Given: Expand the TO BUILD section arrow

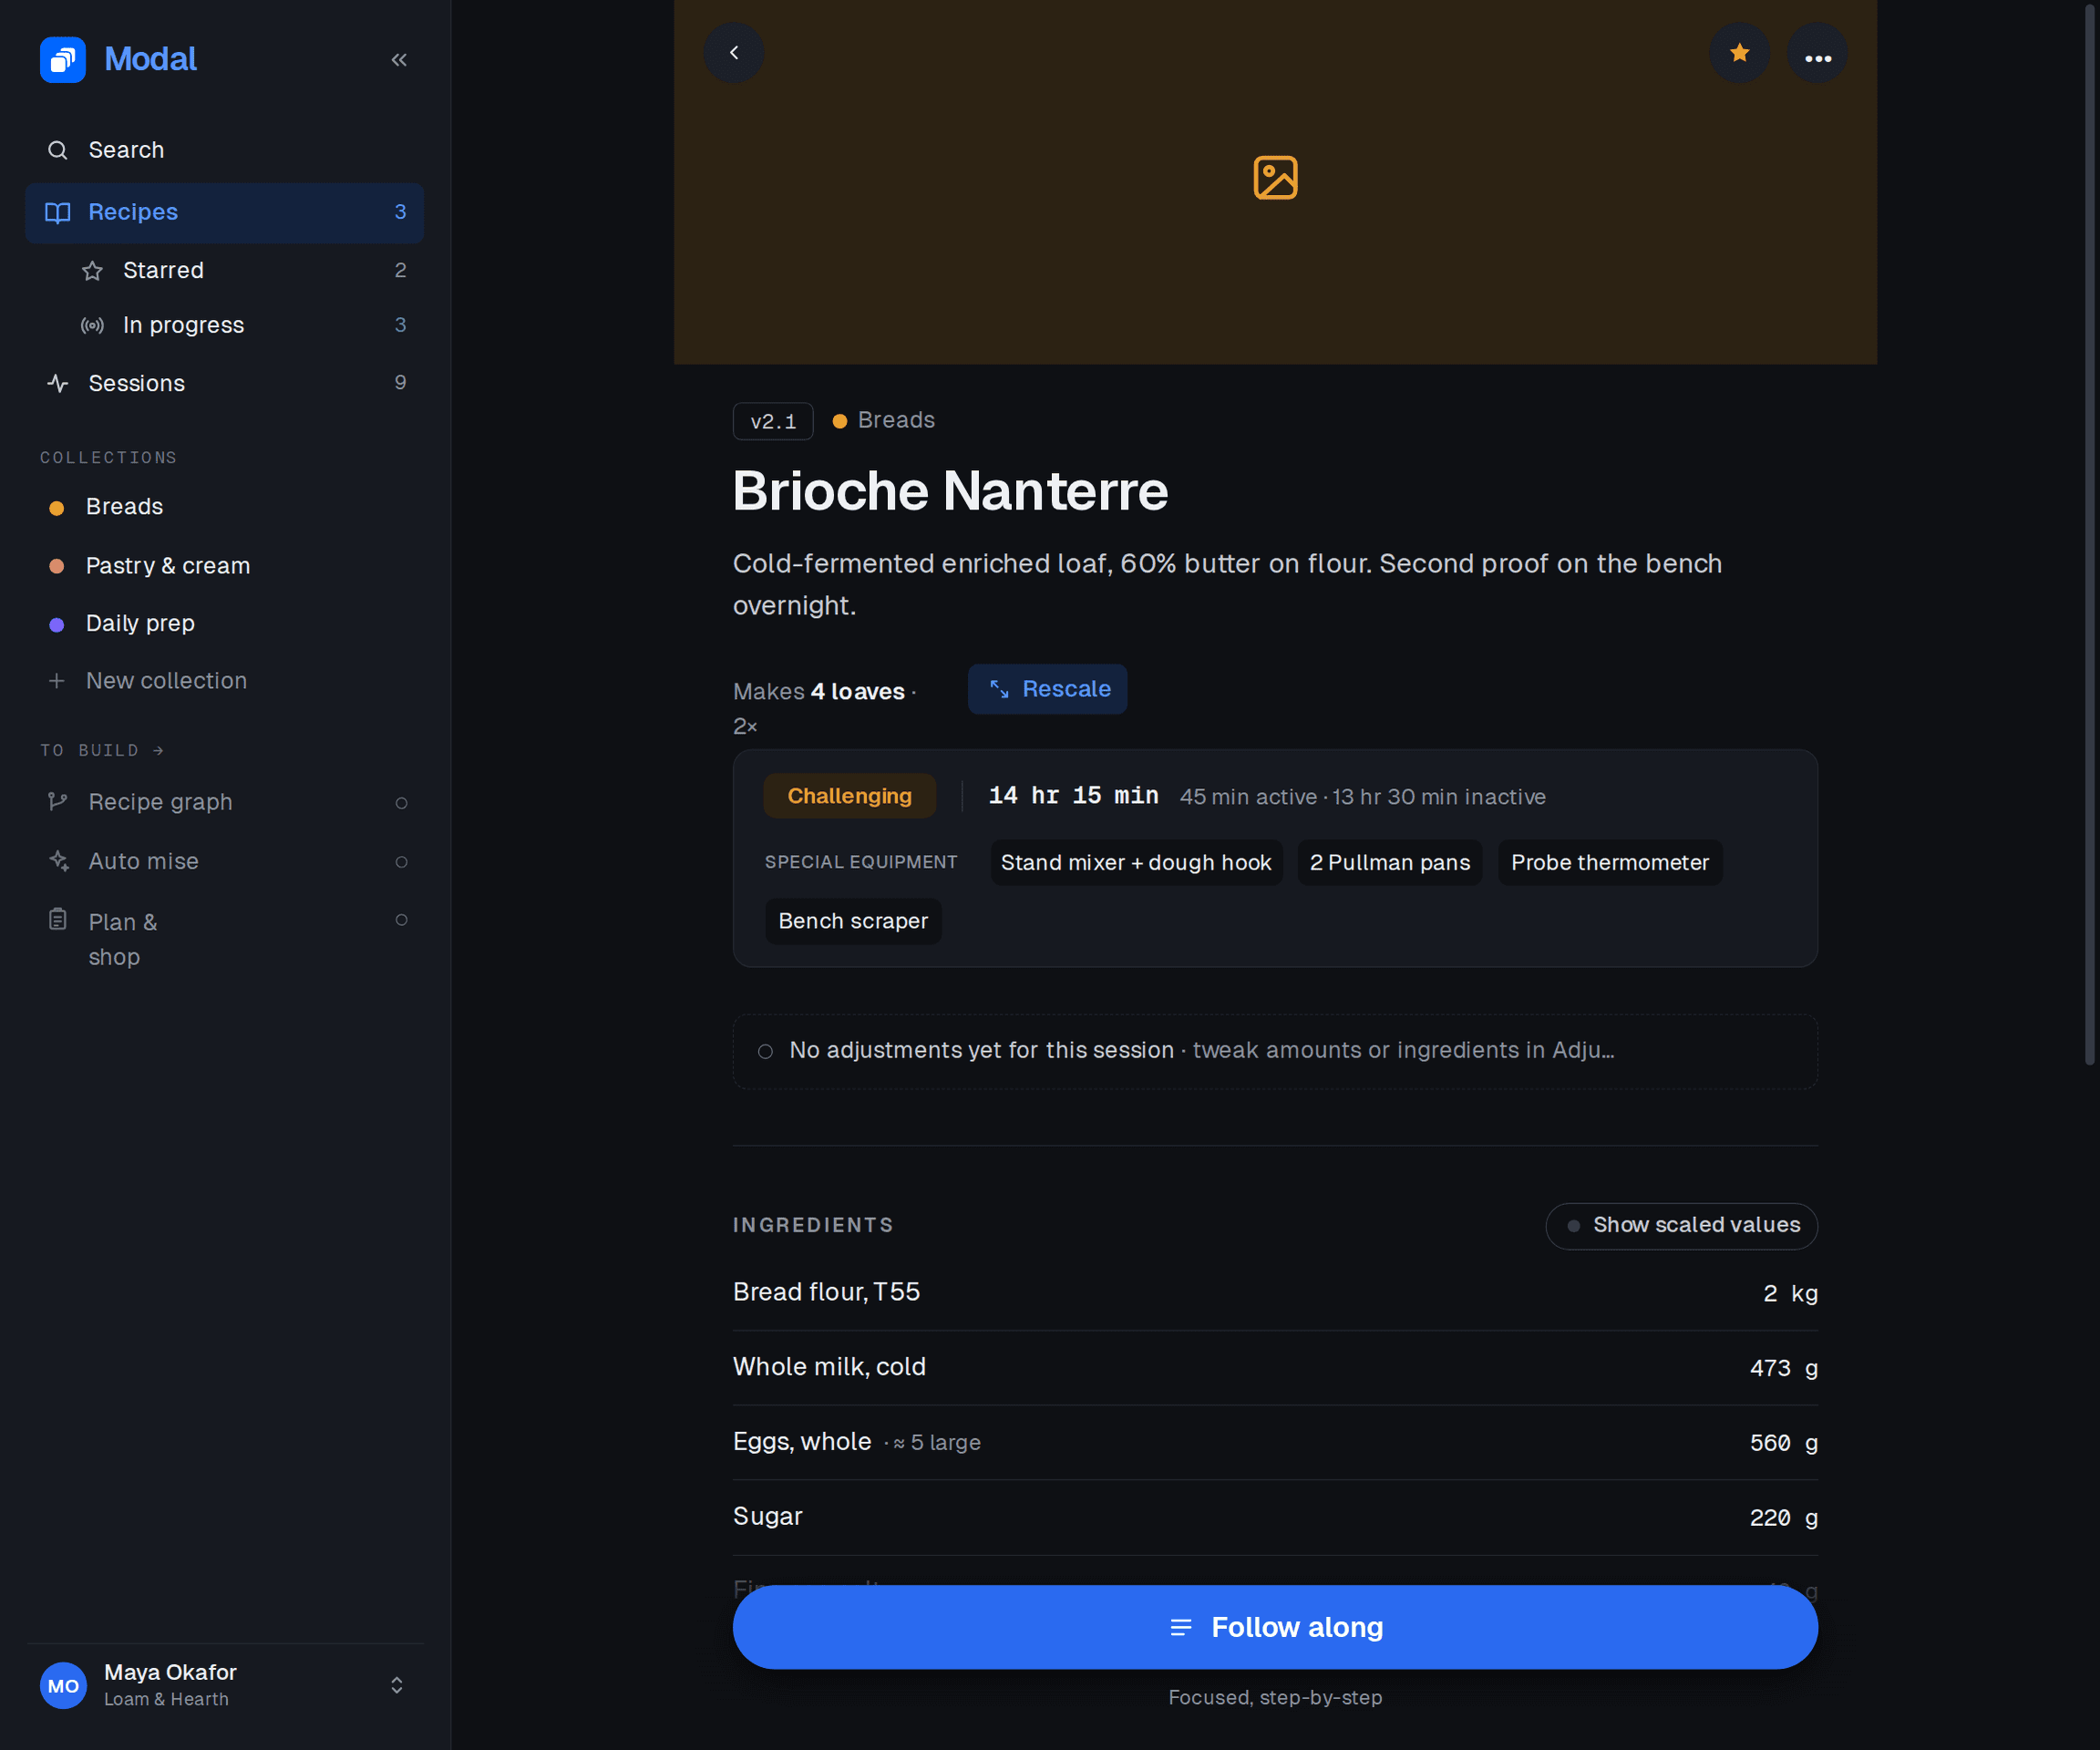Looking at the screenshot, I should (x=158, y=750).
